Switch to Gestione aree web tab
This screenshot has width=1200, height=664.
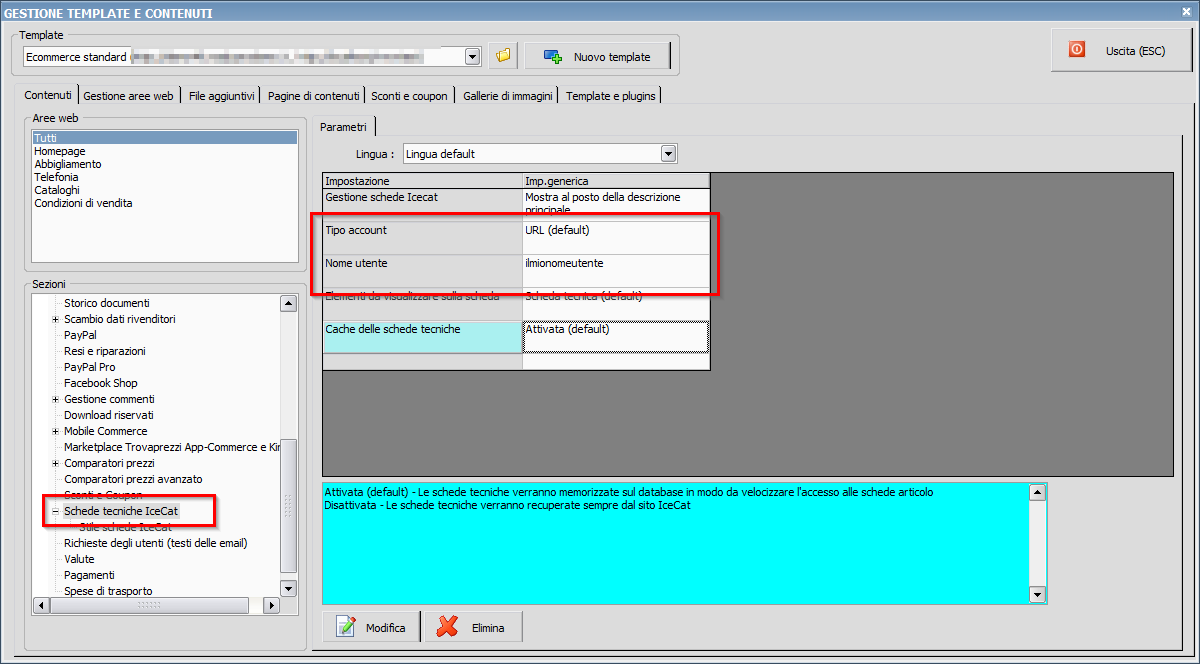point(129,96)
